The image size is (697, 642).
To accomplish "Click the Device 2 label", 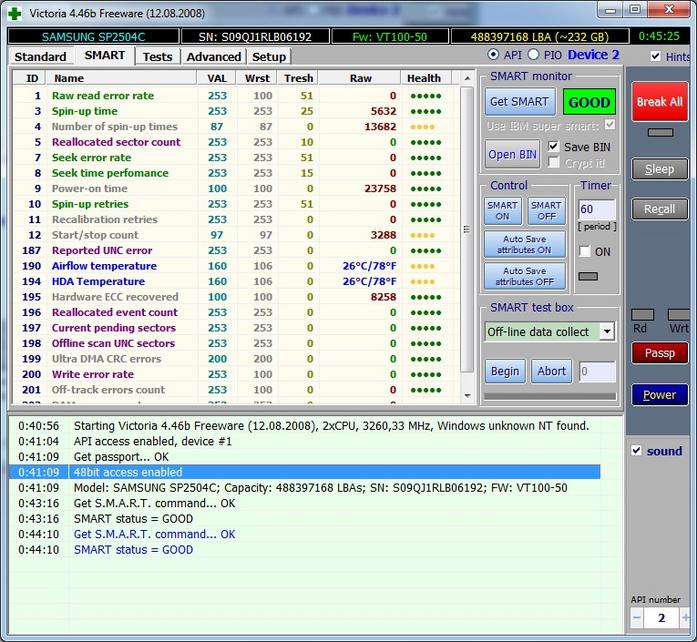I will click(593, 55).
